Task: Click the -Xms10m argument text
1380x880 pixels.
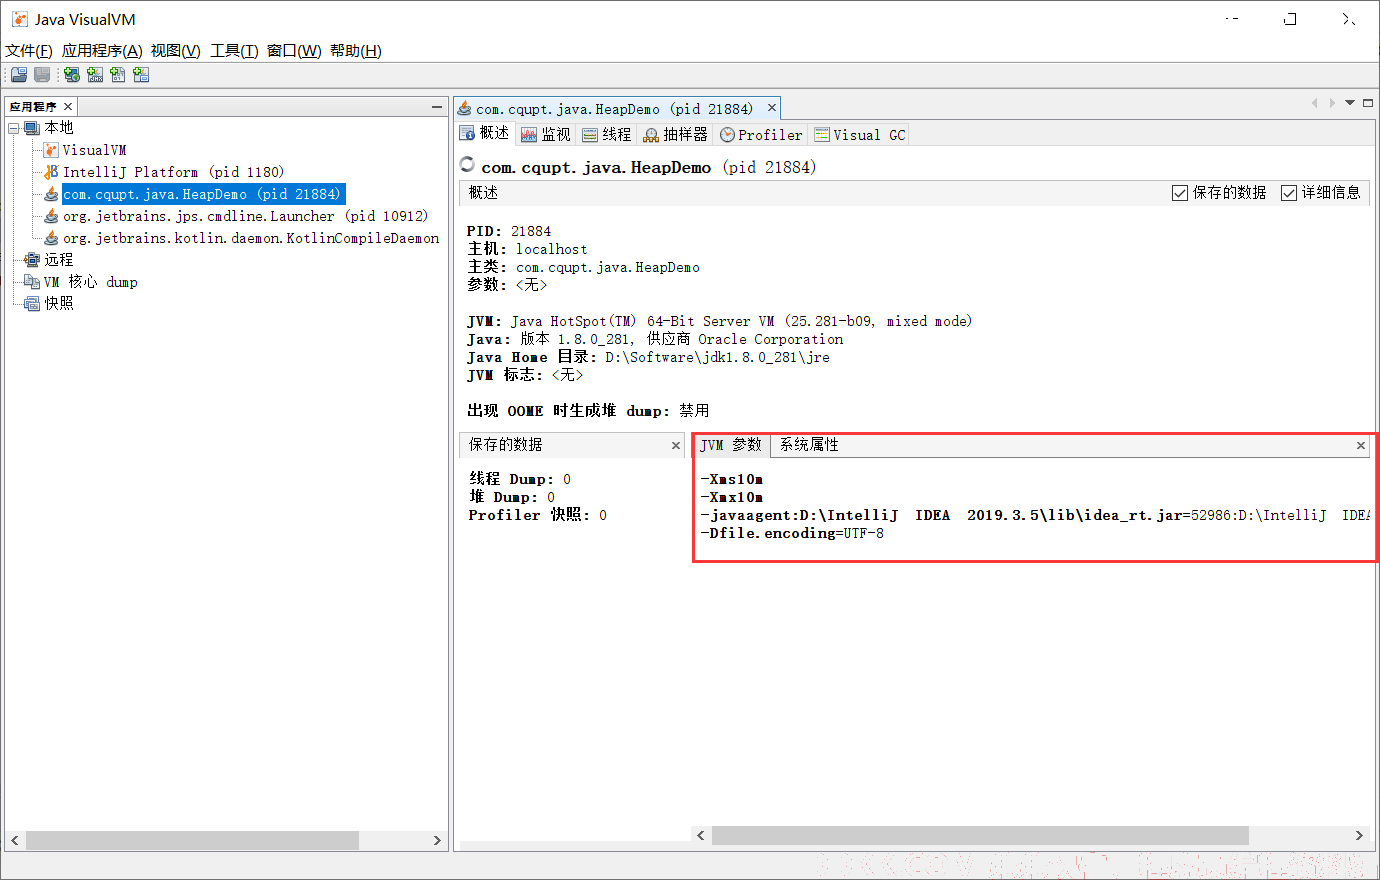Action: (732, 479)
